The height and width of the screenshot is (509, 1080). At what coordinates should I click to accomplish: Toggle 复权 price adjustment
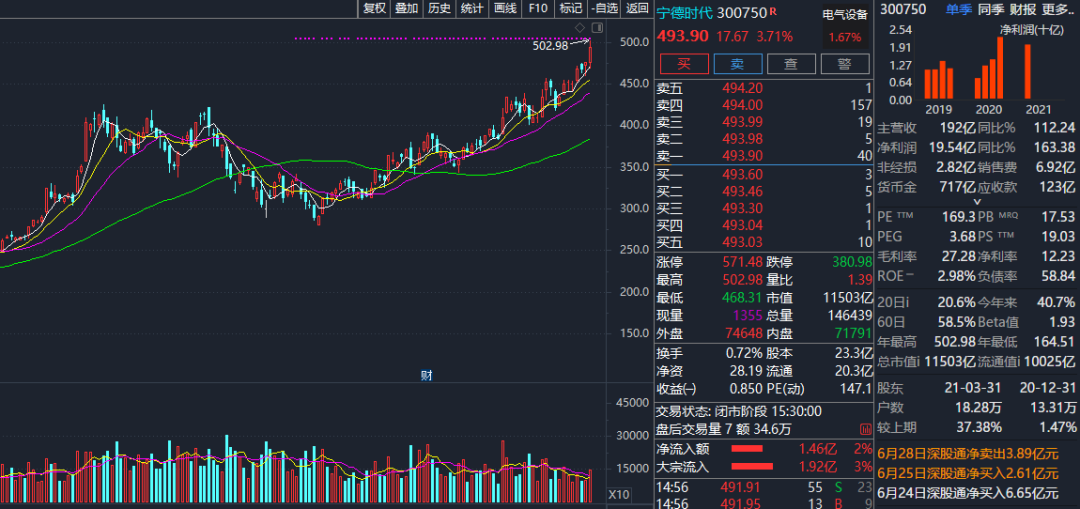374,9
